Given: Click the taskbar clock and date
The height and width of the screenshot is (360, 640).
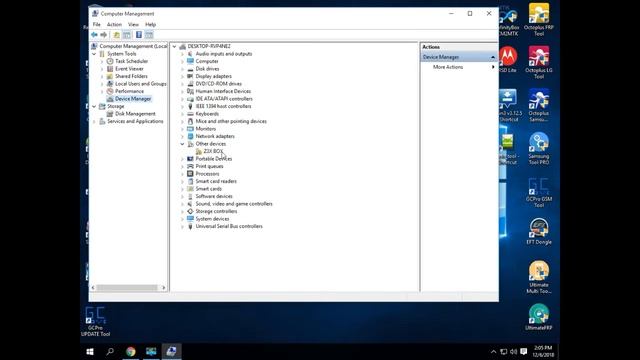Looking at the screenshot, I should [x=543, y=351].
